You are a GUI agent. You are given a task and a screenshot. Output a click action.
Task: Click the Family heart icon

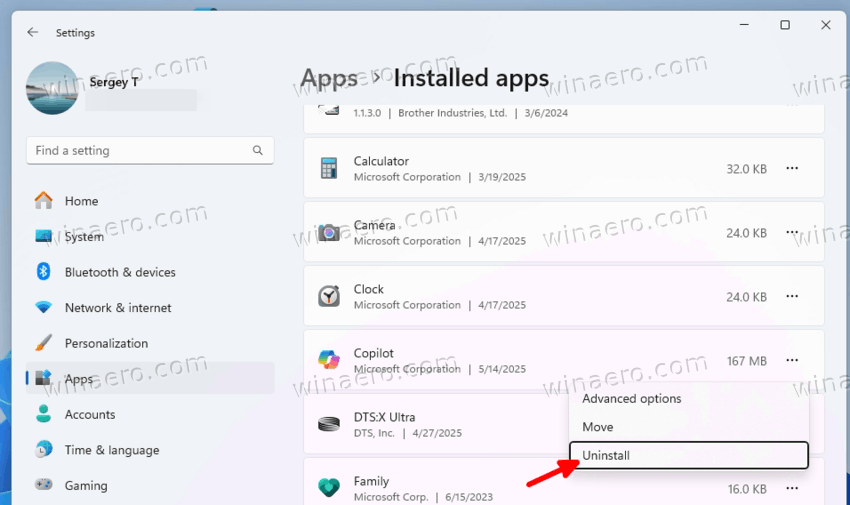[329, 487]
